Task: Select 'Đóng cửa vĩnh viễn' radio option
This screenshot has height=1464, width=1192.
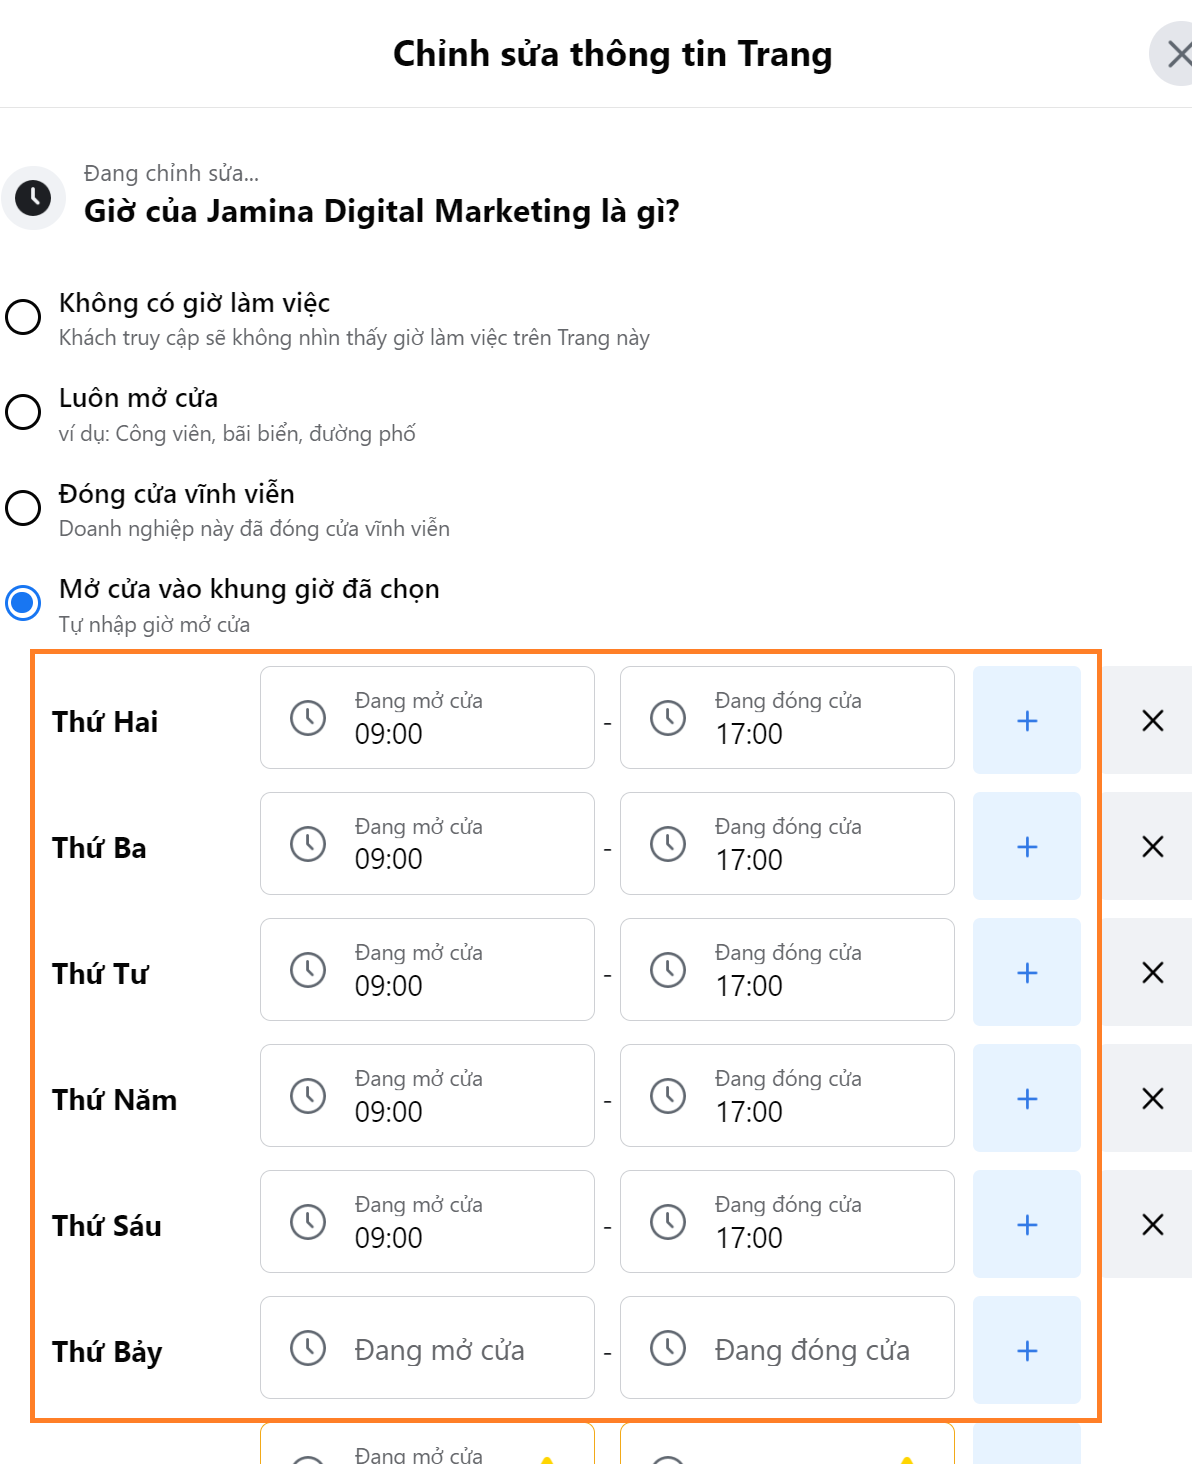Action: 23,507
